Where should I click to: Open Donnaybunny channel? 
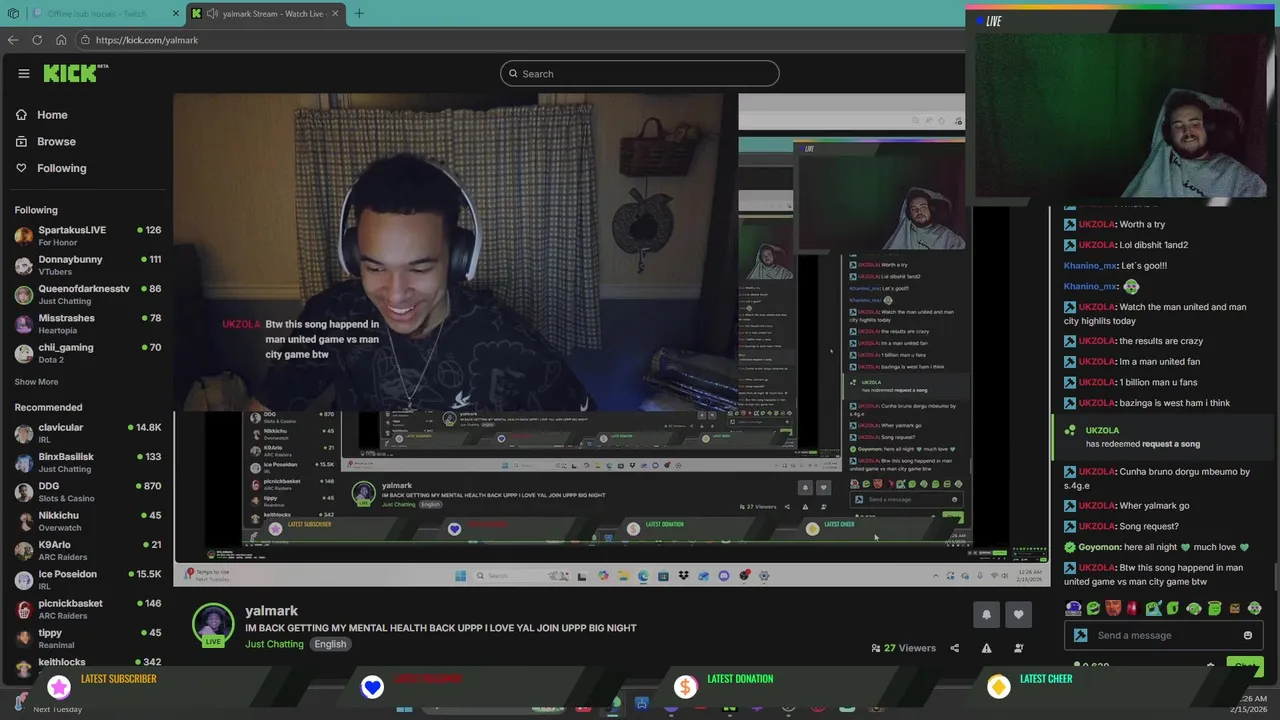(88, 265)
